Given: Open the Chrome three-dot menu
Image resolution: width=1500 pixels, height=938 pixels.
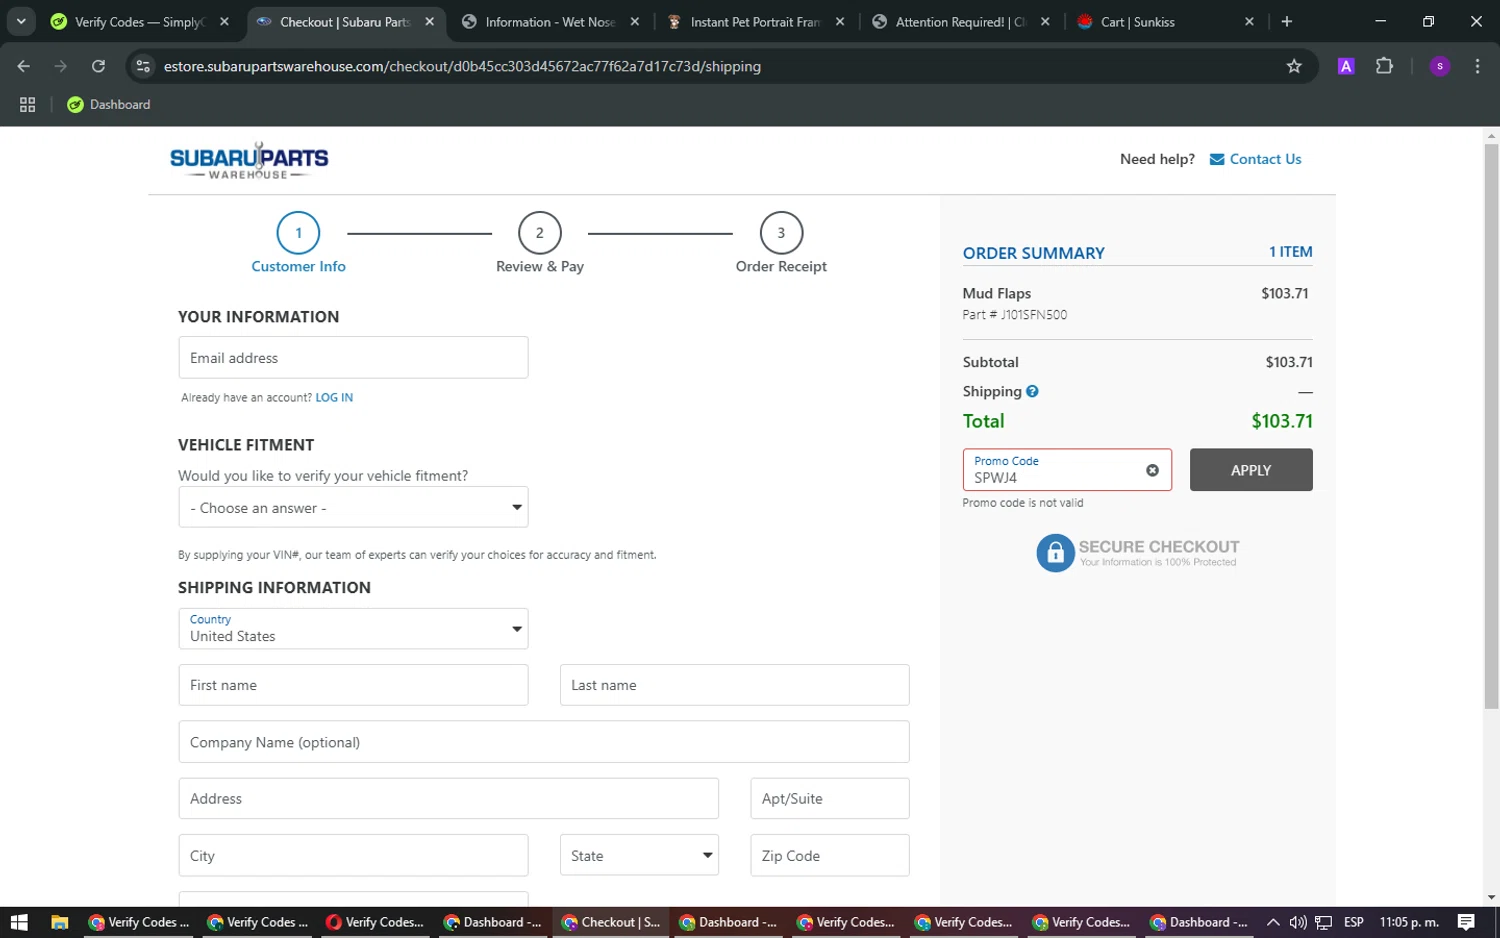Looking at the screenshot, I should pyautogui.click(x=1477, y=66).
